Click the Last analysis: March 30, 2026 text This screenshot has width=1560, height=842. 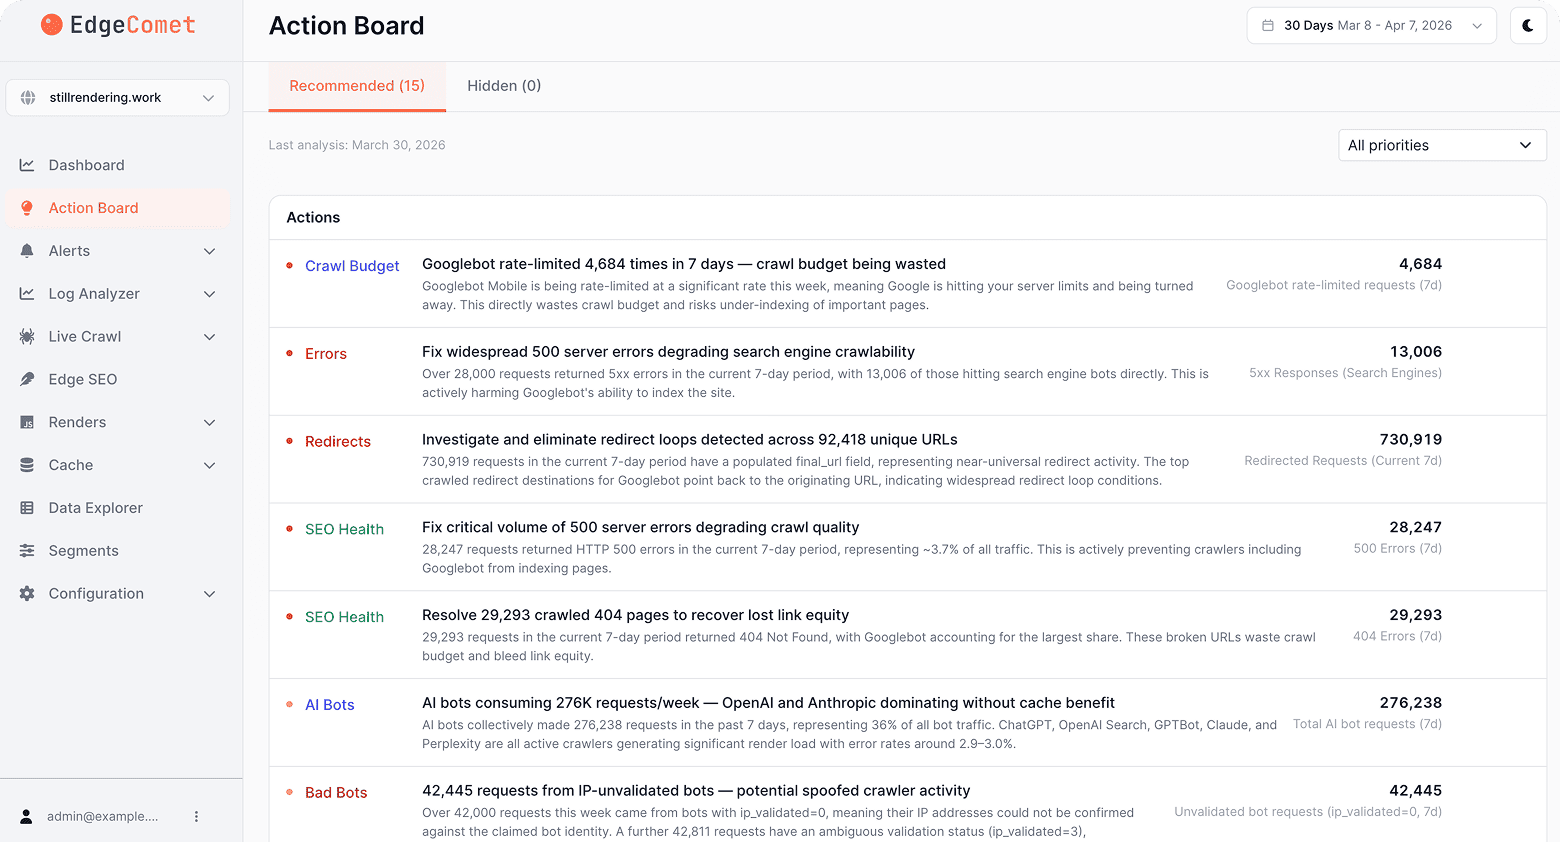pos(357,145)
